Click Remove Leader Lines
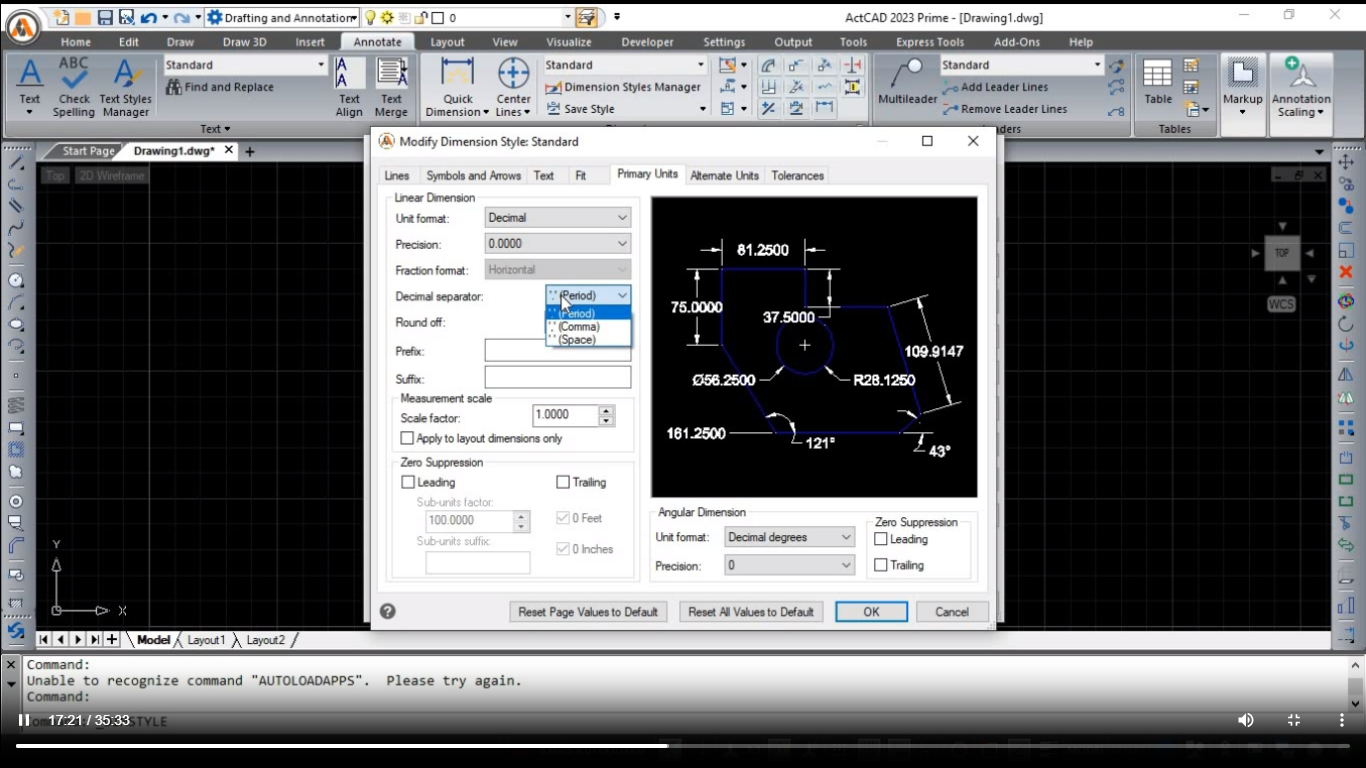Viewport: 1366px width, 768px height. [x=1004, y=109]
